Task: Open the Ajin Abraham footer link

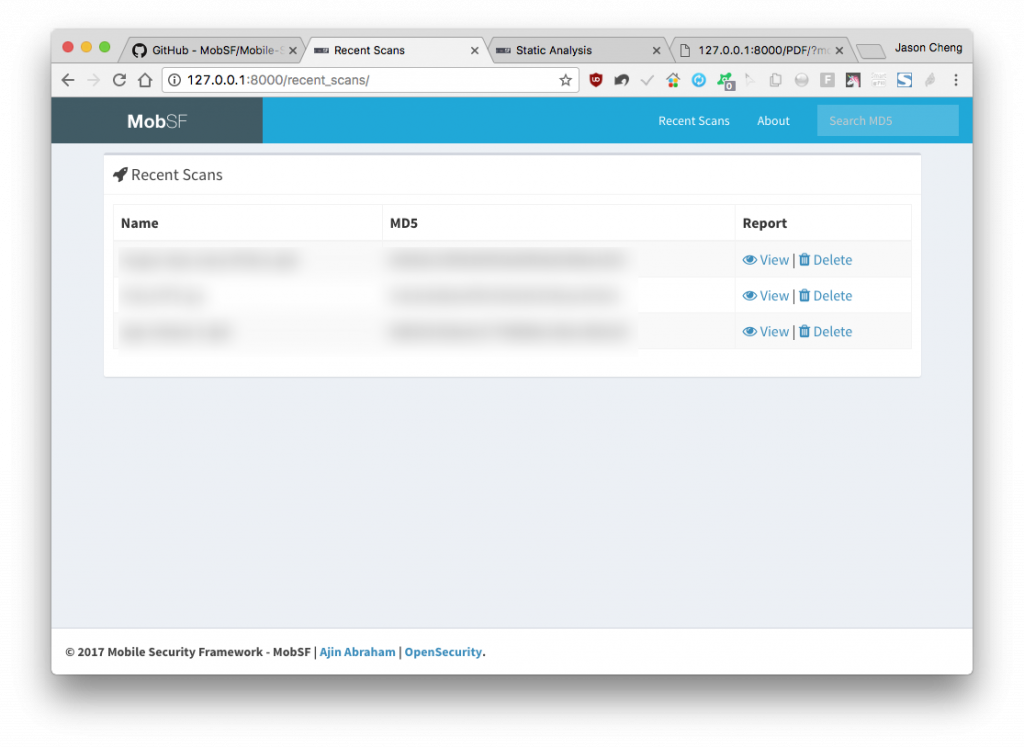Action: pyautogui.click(x=357, y=652)
